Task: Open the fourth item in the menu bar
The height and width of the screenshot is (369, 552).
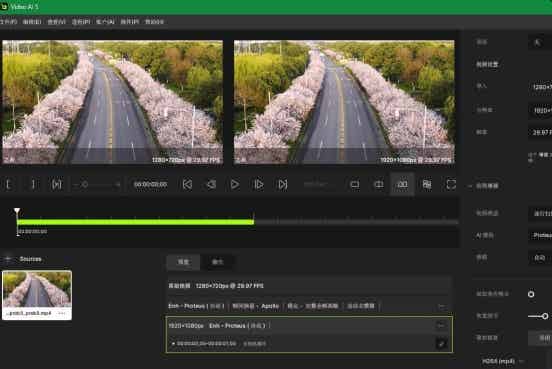Action: [81, 22]
